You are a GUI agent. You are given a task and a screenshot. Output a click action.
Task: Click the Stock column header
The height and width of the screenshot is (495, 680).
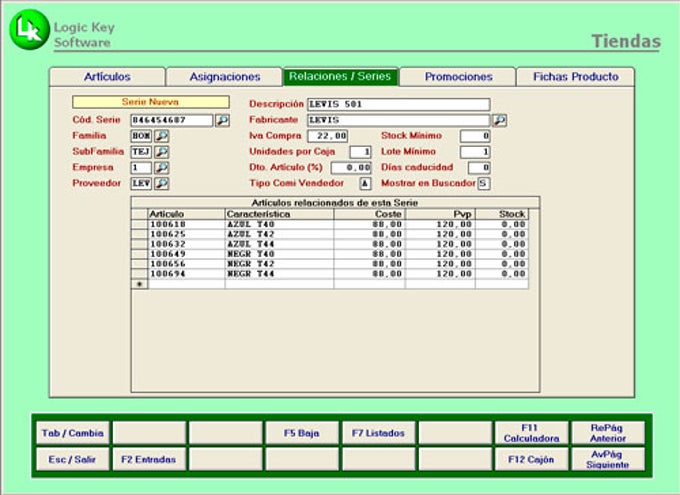pyautogui.click(x=502, y=214)
